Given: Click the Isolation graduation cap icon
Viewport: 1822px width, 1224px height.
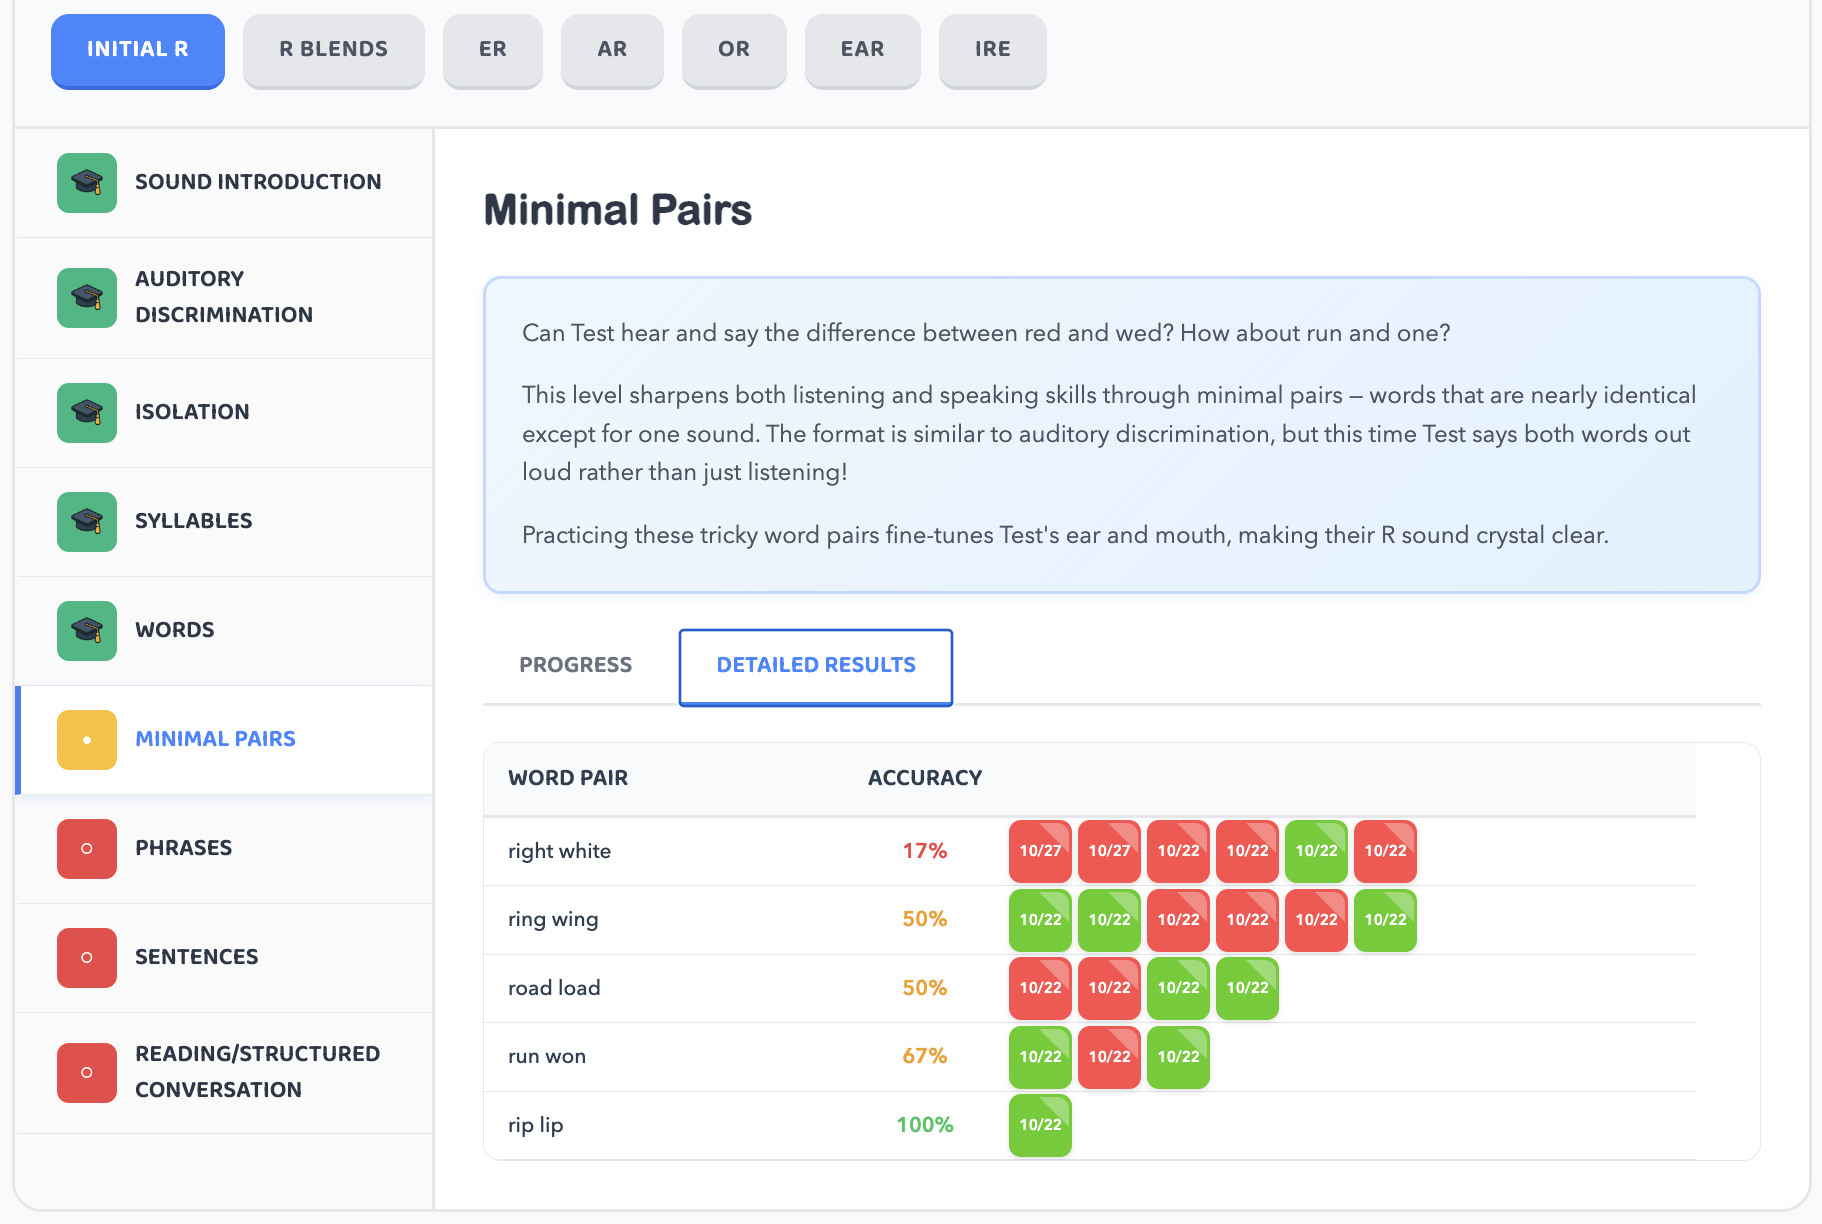Looking at the screenshot, I should click(87, 412).
